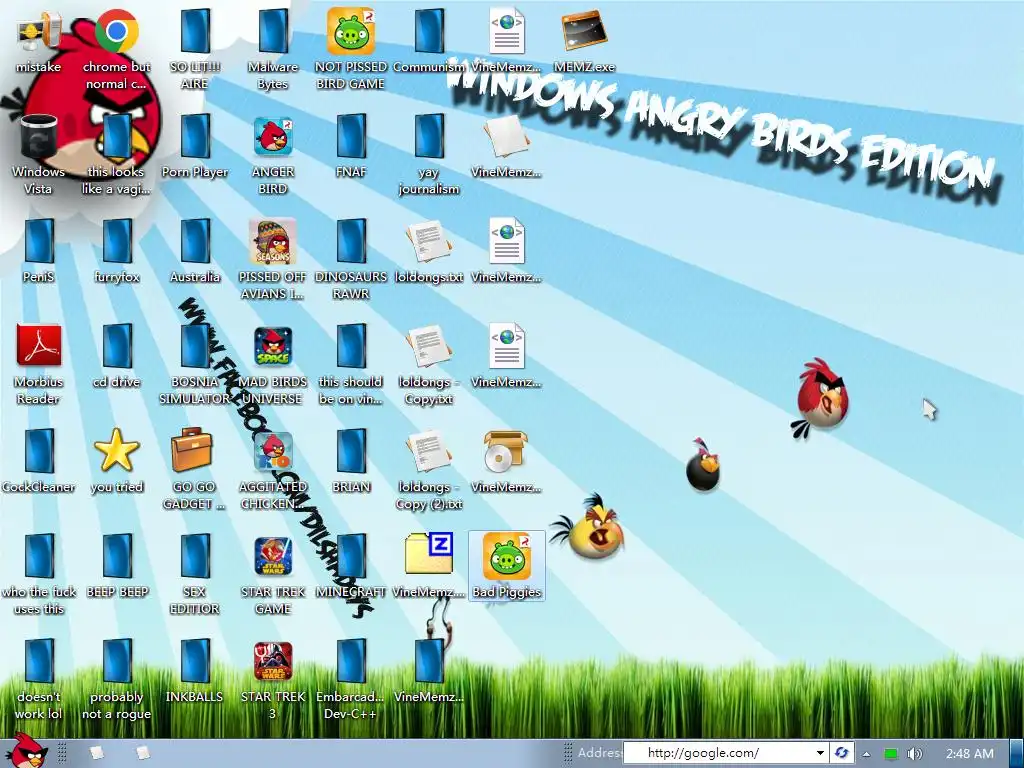The image size is (1024, 768).
Task: Select the 'you tried' star icon
Action: 116,462
